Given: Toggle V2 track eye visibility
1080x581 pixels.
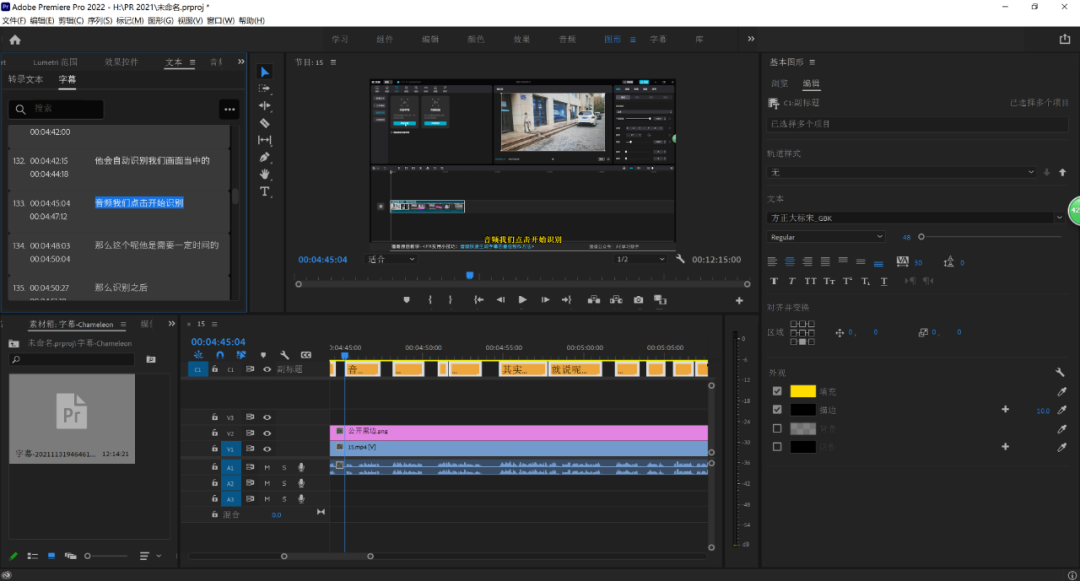Looking at the screenshot, I should tap(267, 433).
